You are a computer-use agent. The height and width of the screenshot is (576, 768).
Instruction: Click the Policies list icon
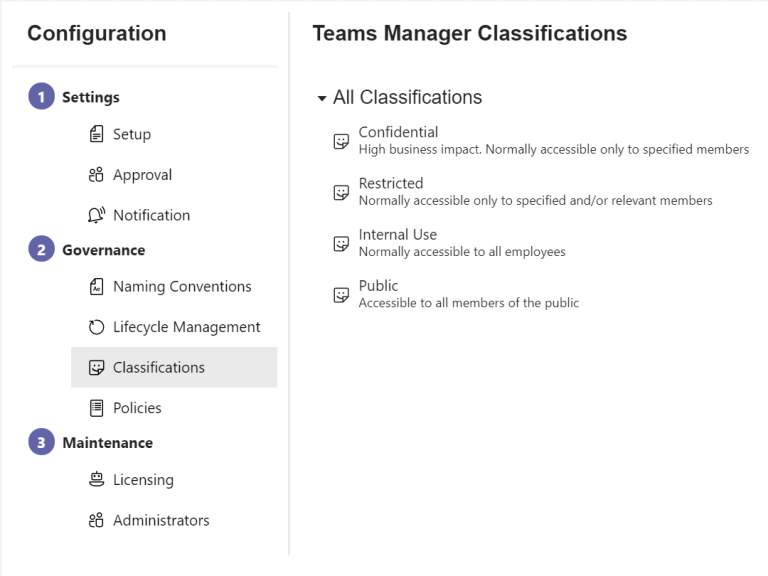[97, 408]
